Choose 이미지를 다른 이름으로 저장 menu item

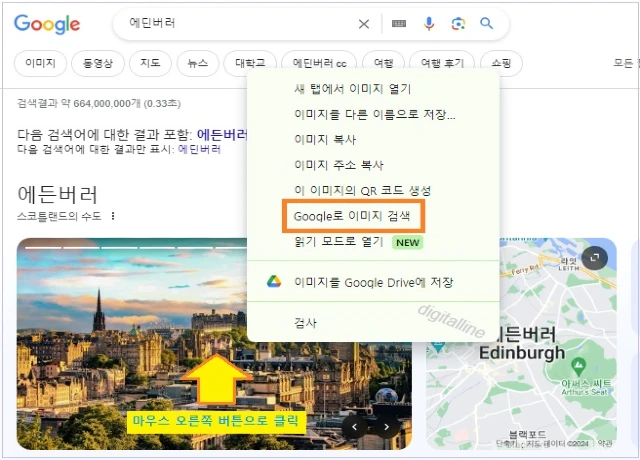[373, 114]
